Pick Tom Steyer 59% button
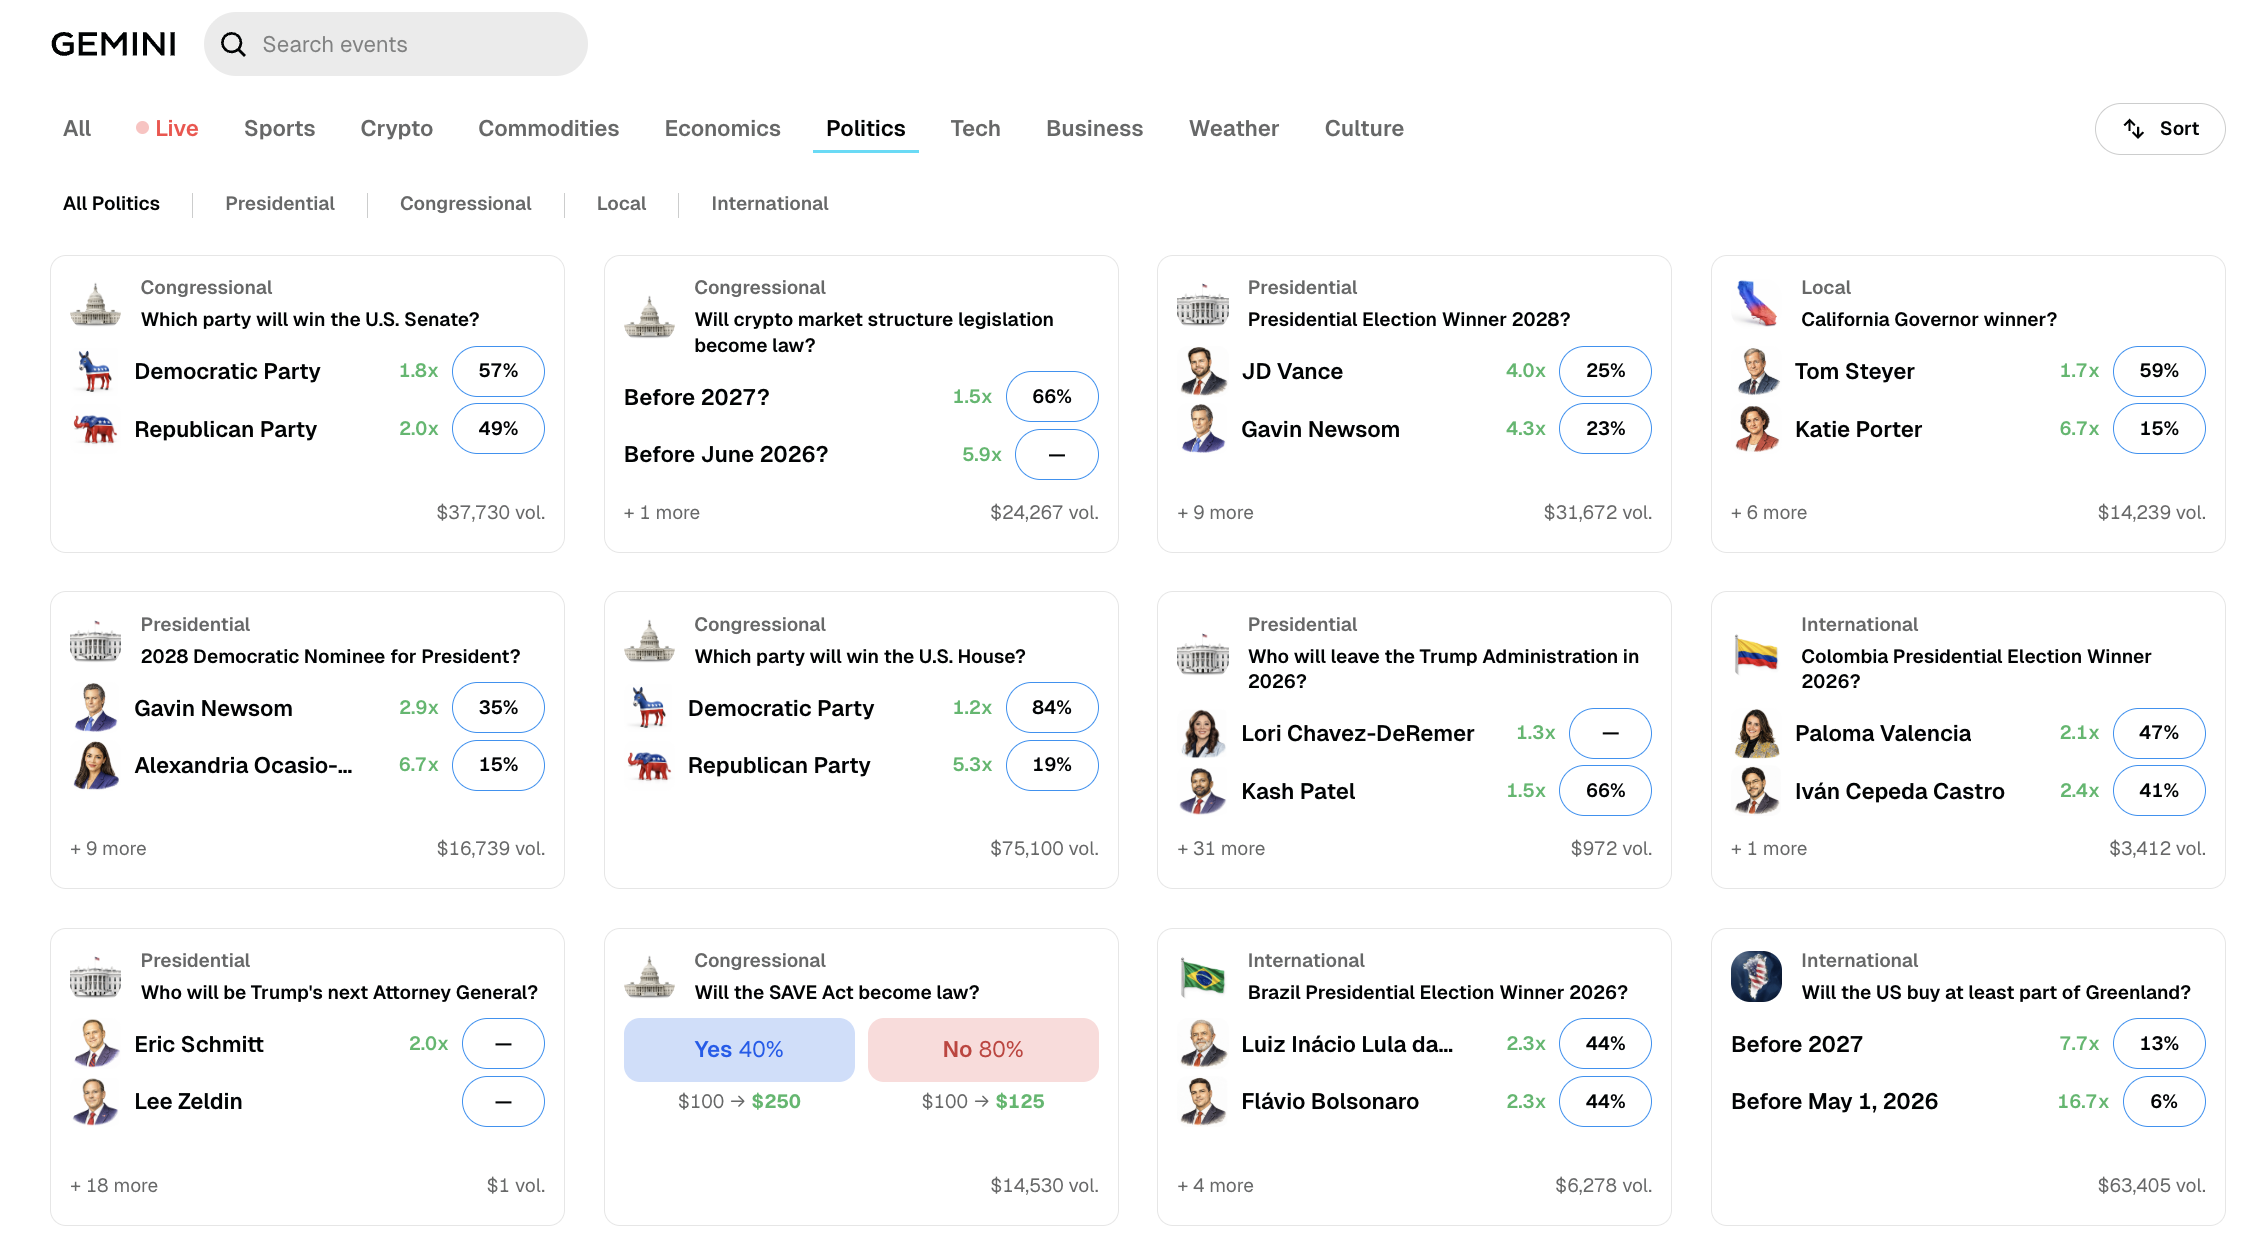This screenshot has height=1250, width=2264. (x=2159, y=371)
